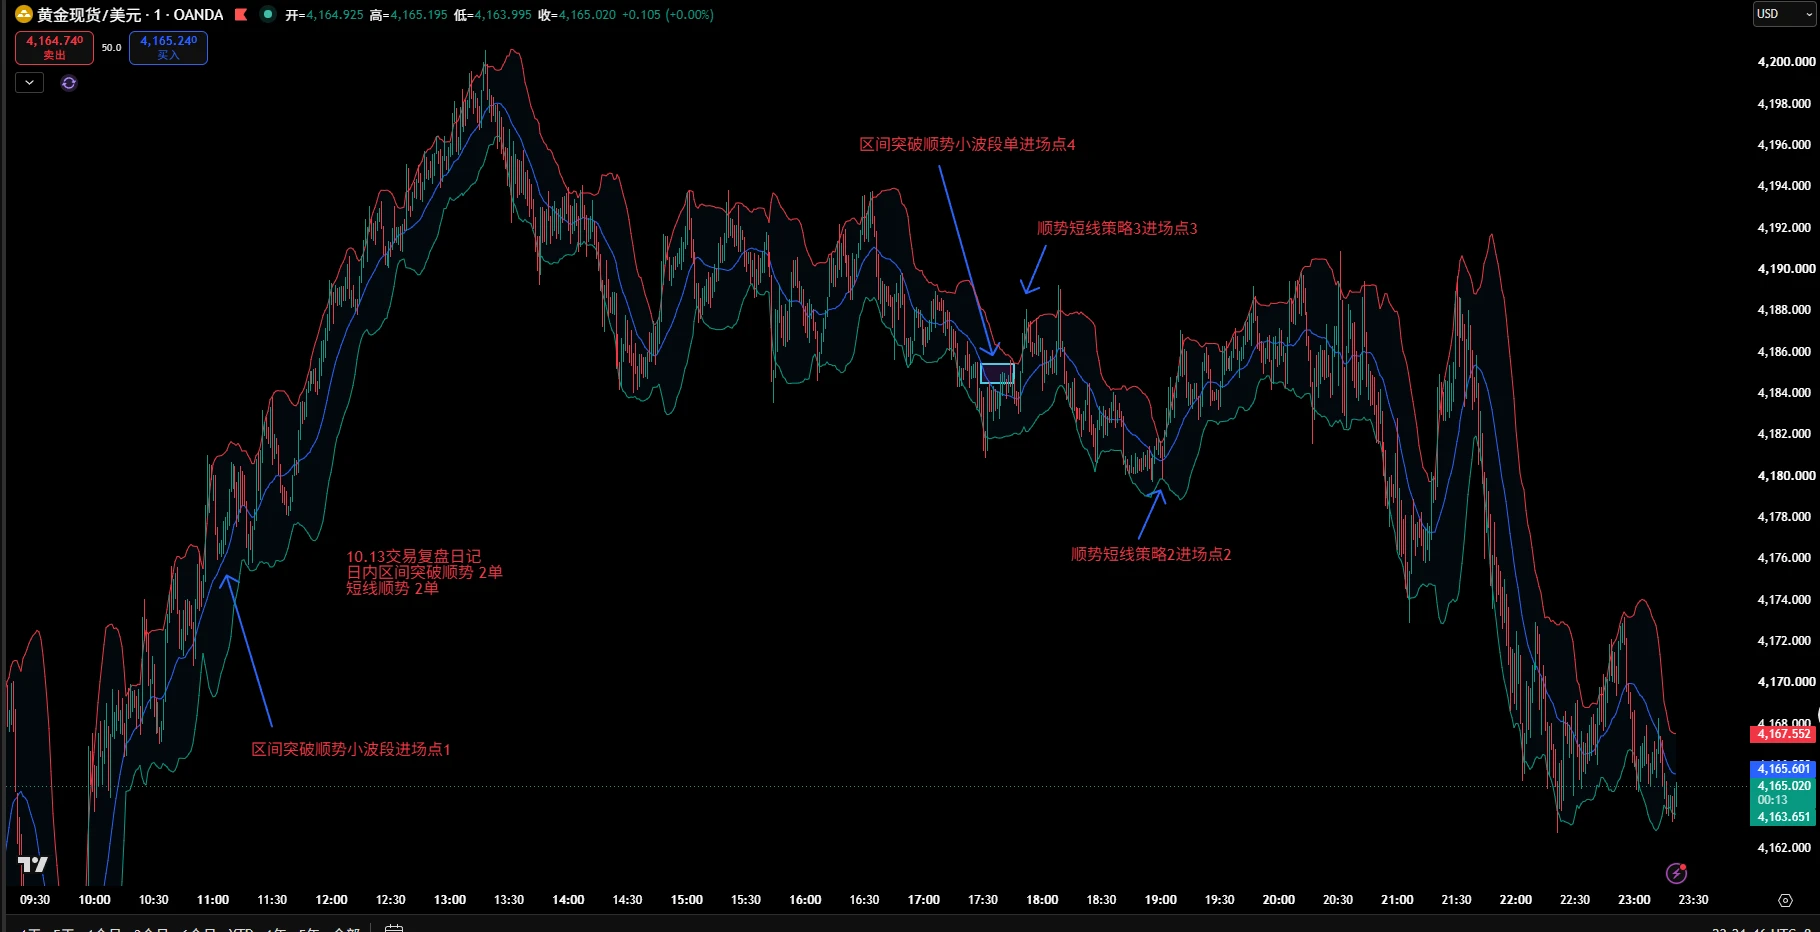Click the blue 4,165.601 price label
1820x932 pixels.
pyautogui.click(x=1785, y=768)
